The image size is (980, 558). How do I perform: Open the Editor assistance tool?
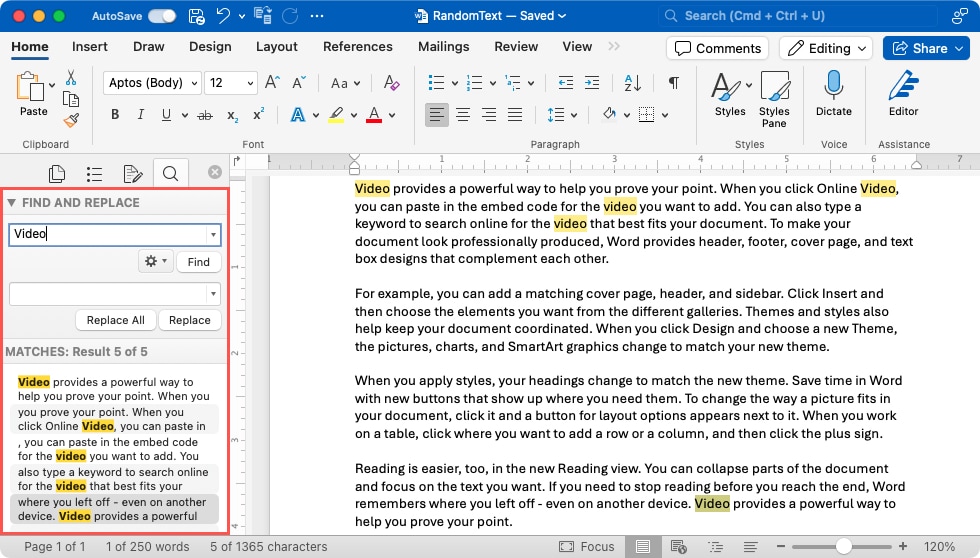903,93
